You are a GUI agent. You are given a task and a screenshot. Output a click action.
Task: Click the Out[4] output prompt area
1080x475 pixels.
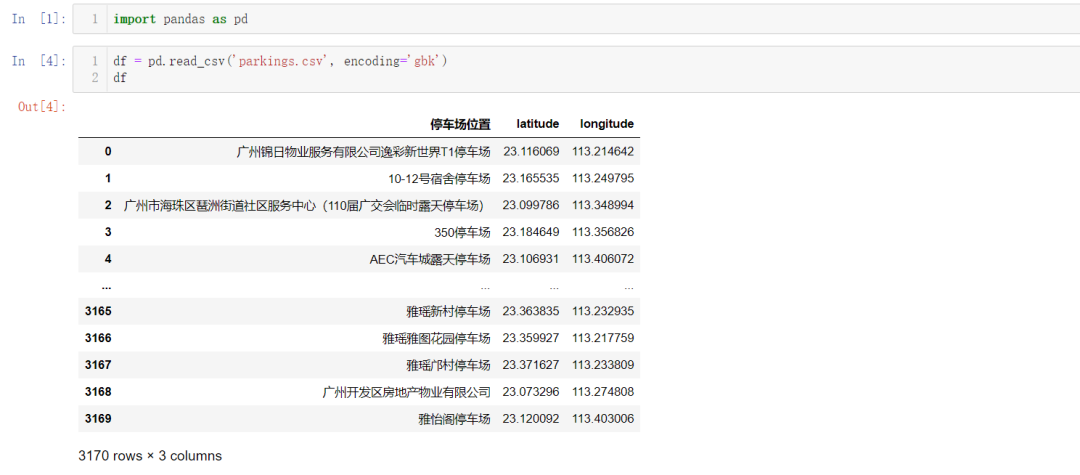click(42, 107)
